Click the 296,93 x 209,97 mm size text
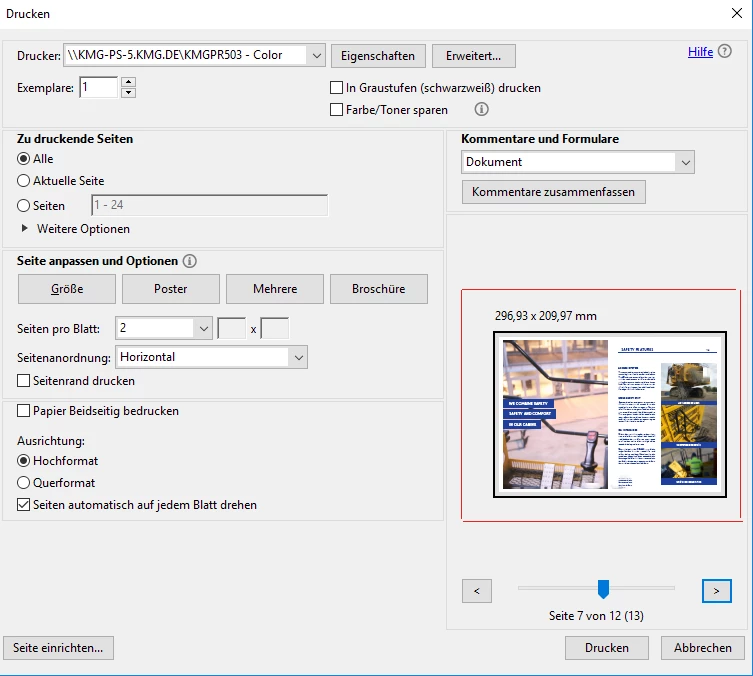 (546, 316)
